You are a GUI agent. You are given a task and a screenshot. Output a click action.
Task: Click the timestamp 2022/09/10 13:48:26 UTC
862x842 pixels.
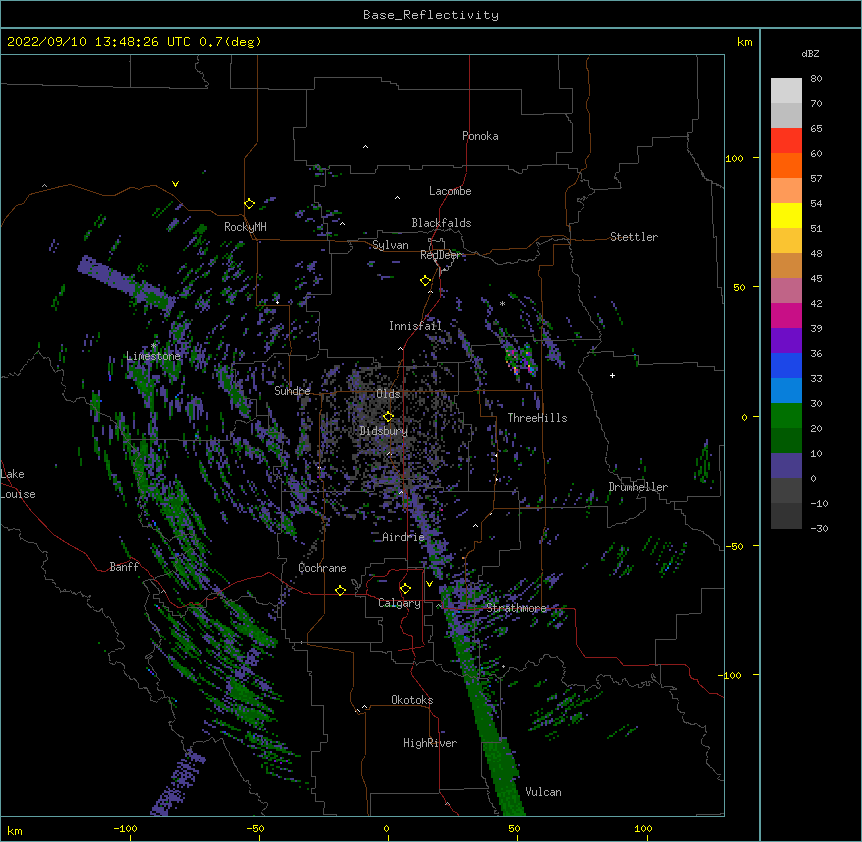[101, 42]
